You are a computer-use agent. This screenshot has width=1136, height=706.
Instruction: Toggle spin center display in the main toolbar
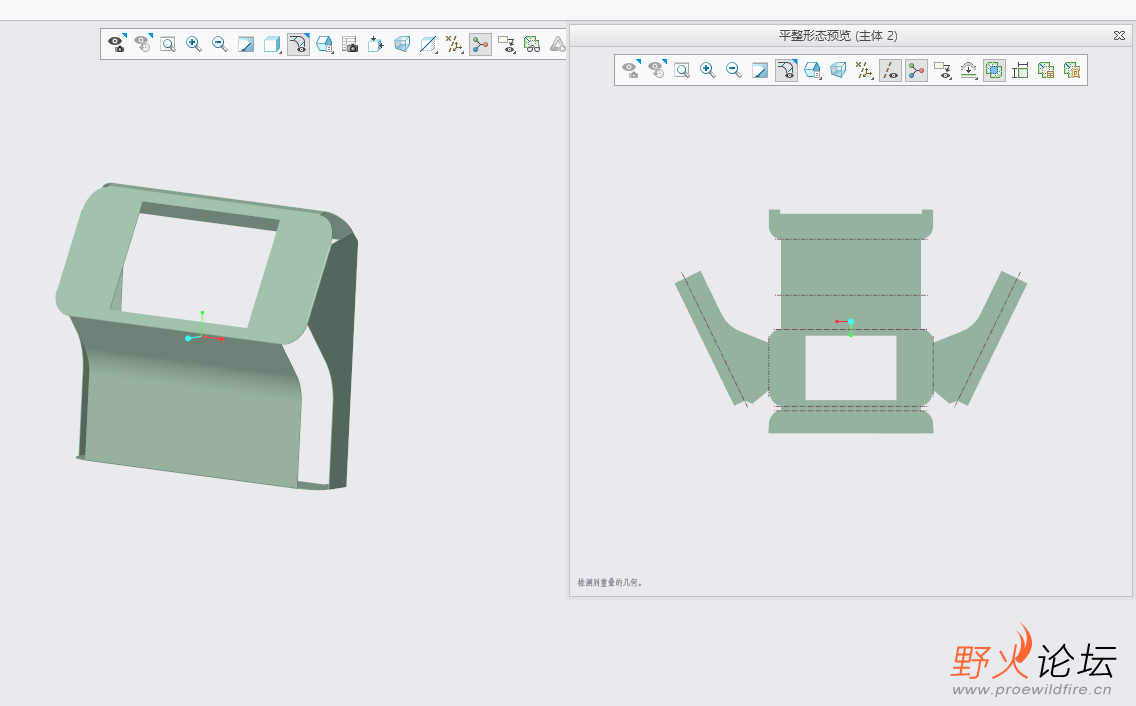tap(480, 44)
